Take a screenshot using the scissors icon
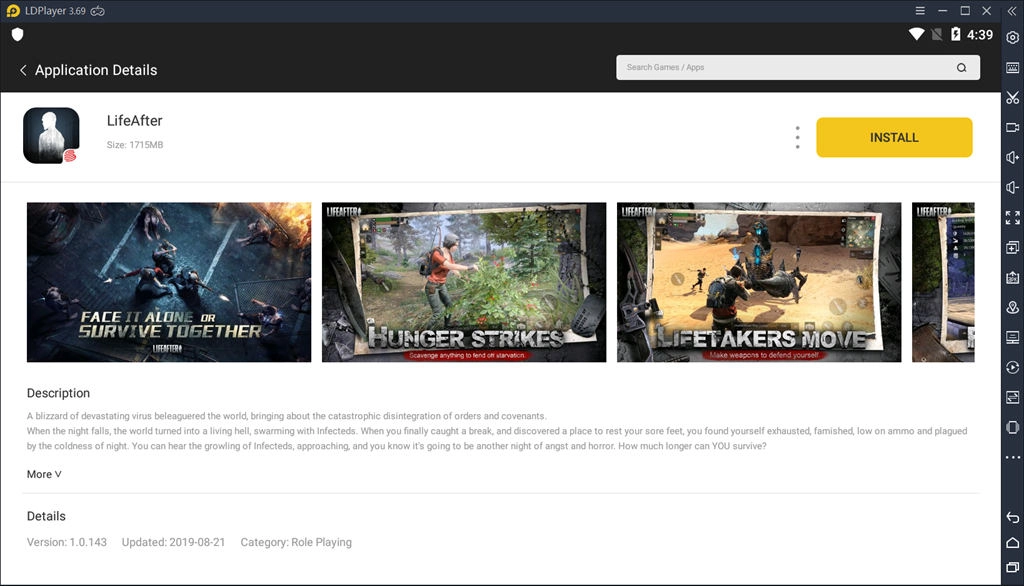Image resolution: width=1024 pixels, height=586 pixels. [1012, 97]
